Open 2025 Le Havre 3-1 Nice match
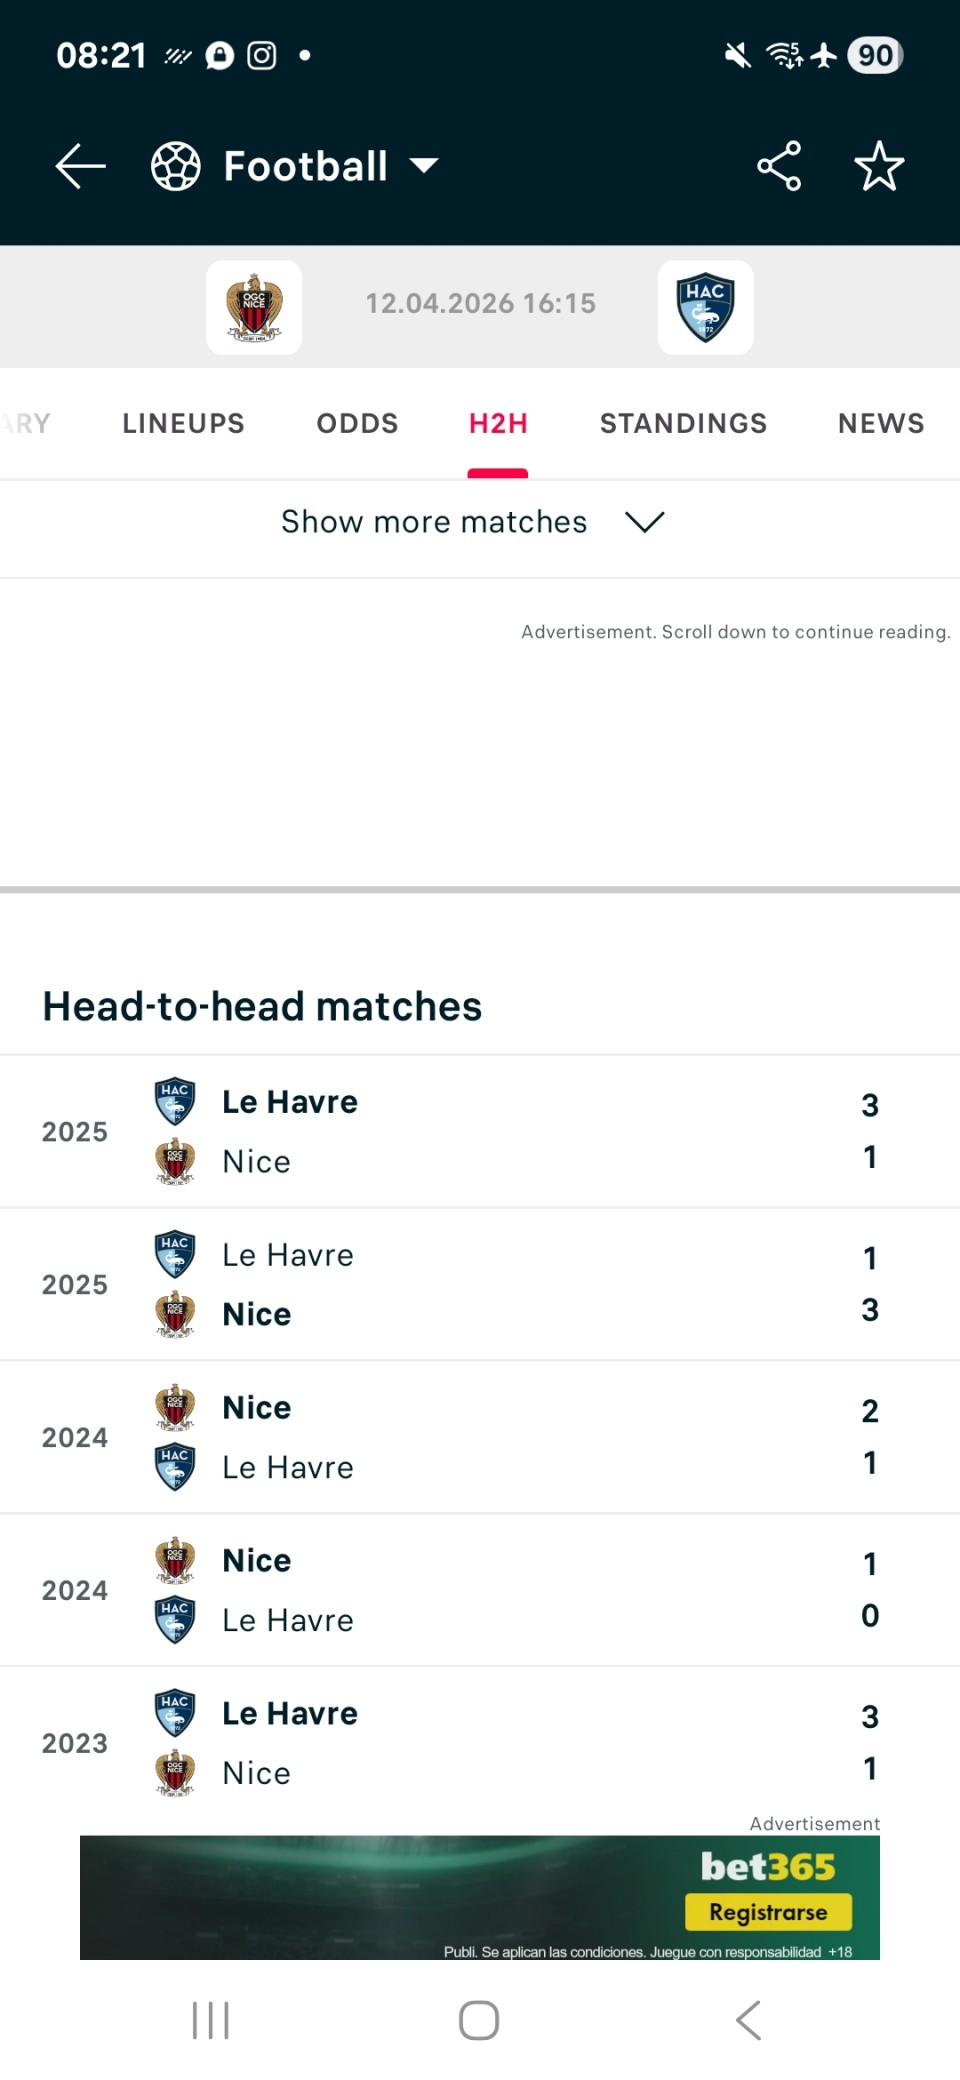 click(x=480, y=1131)
